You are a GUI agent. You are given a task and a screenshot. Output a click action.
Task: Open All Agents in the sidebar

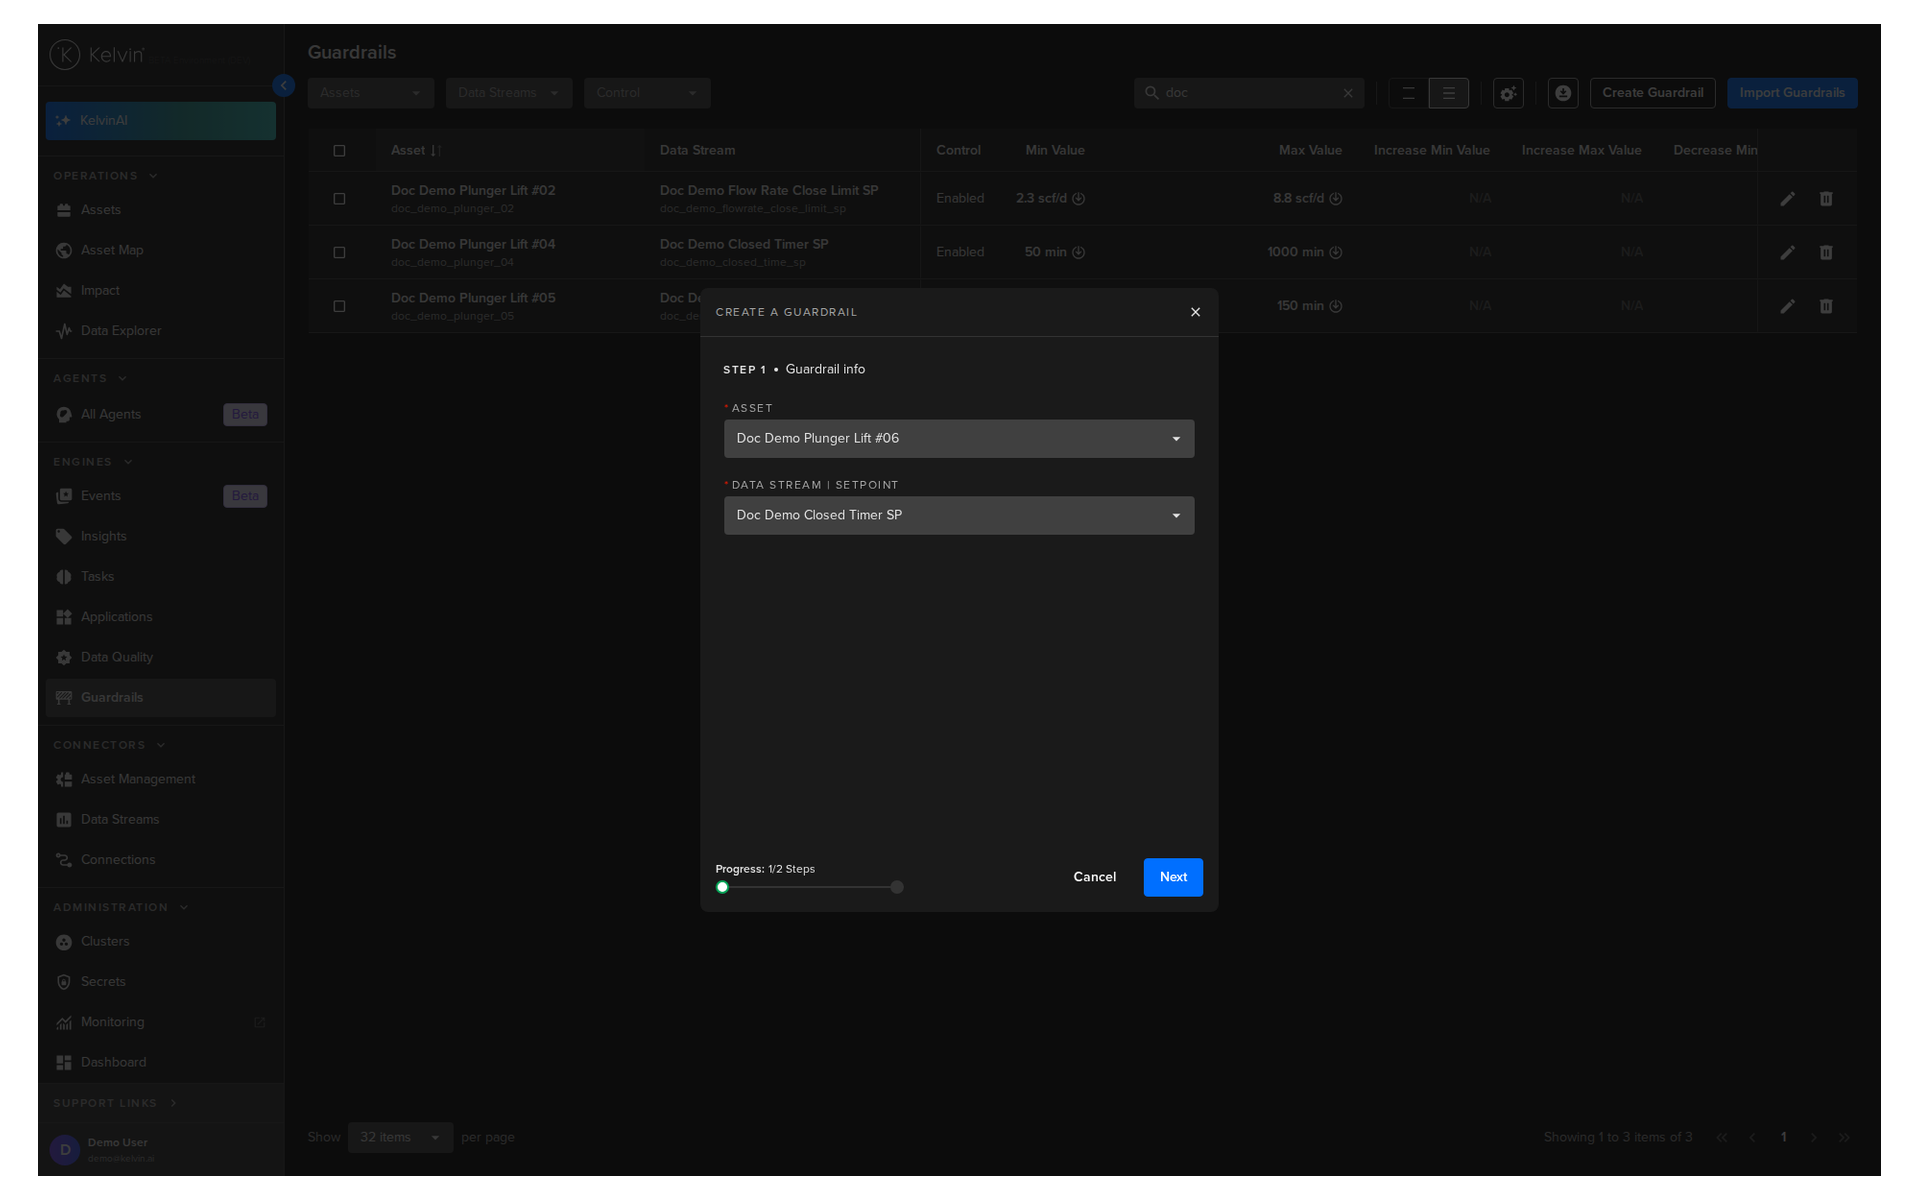pos(160,415)
